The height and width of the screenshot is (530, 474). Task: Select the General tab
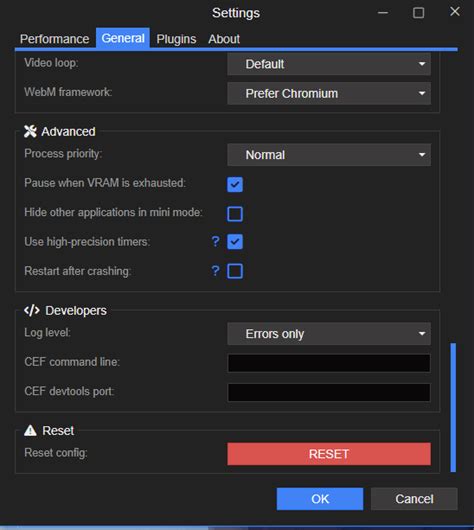123,38
